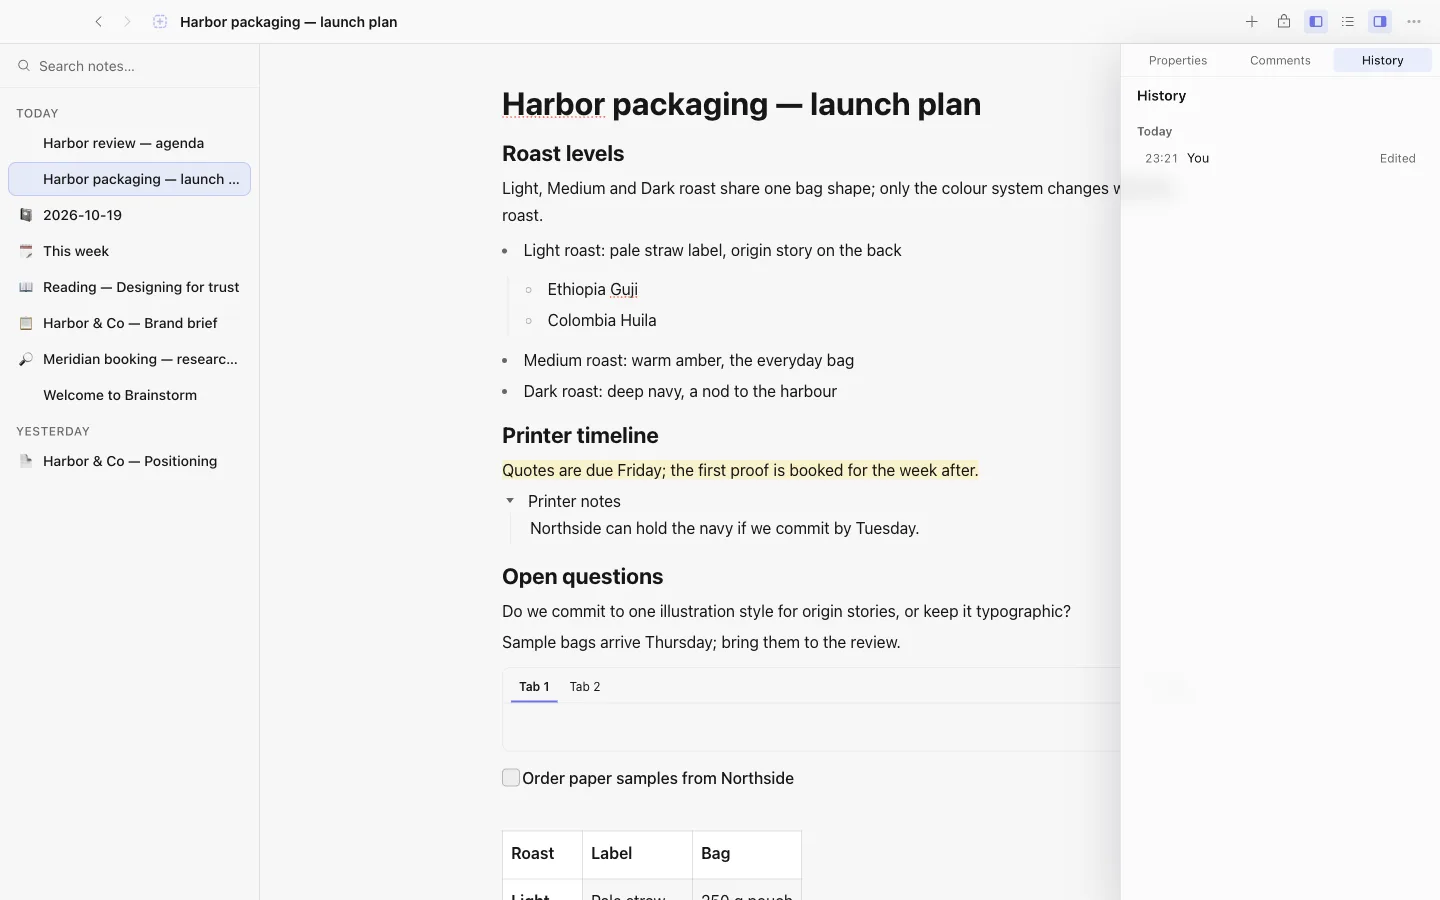Open Harbor & Co — Brand brief note

click(129, 323)
